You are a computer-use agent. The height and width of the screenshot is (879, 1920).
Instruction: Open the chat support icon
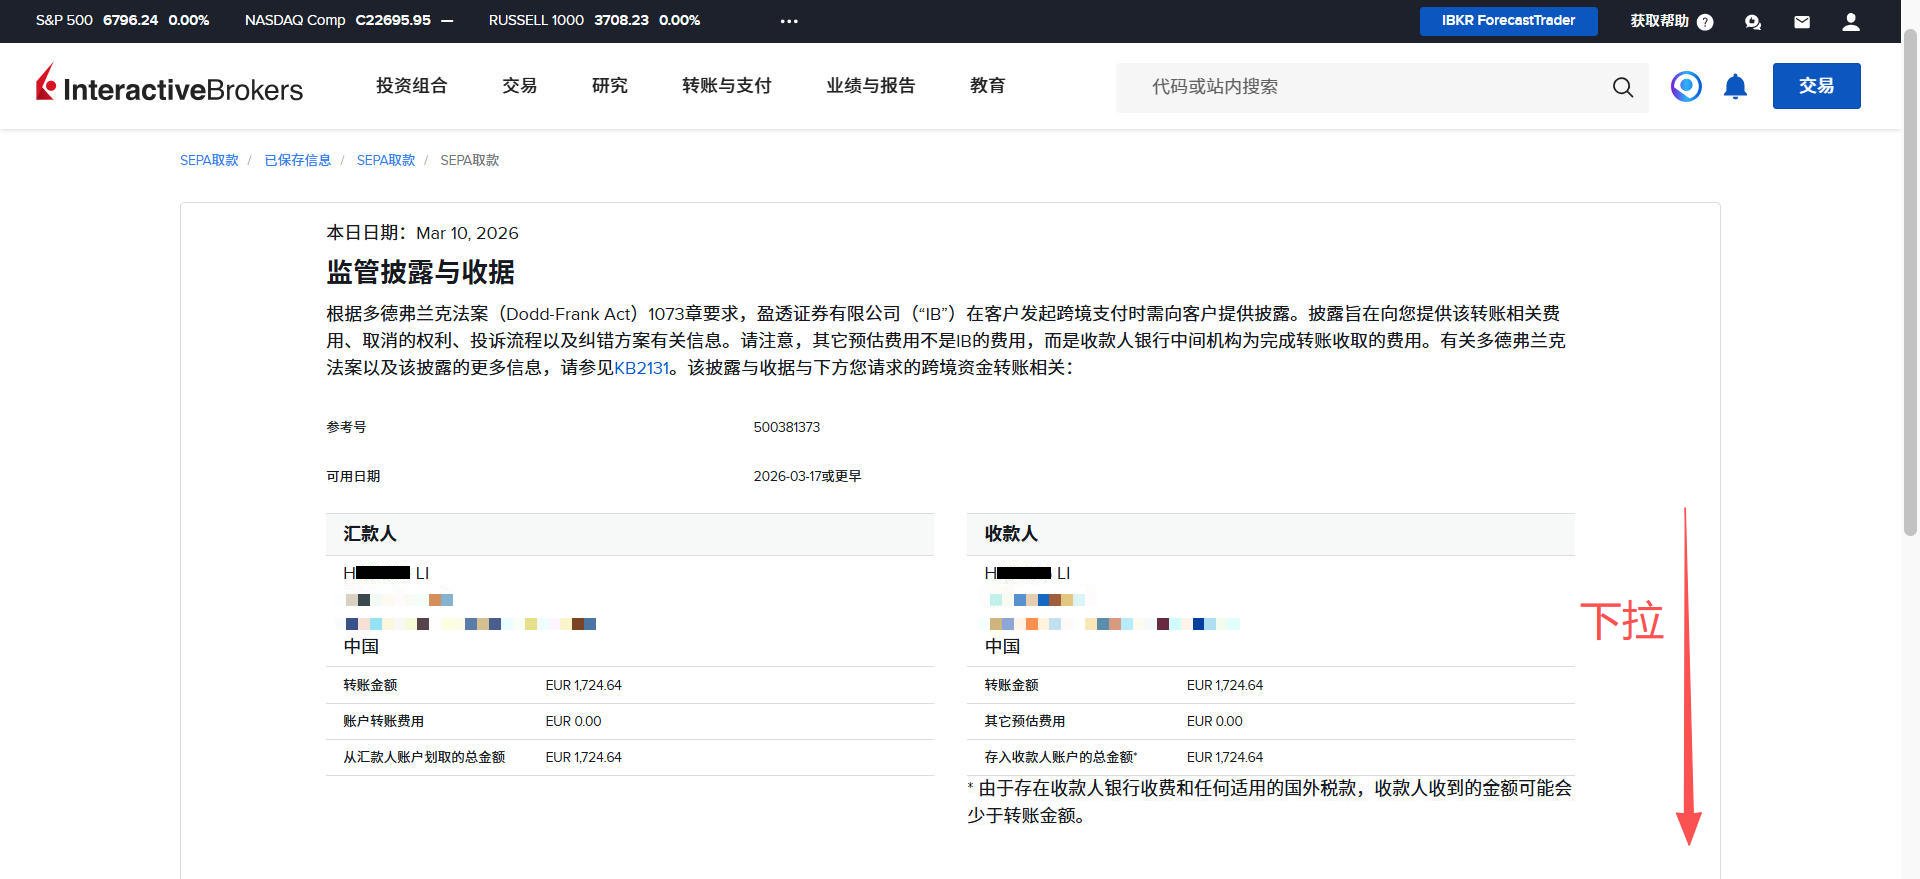(x=1753, y=22)
